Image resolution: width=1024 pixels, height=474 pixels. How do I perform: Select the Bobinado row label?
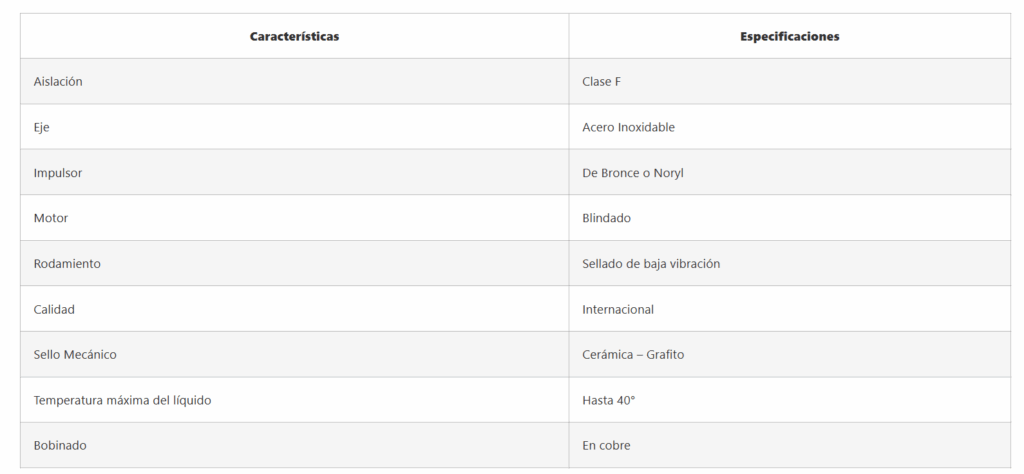point(61,446)
